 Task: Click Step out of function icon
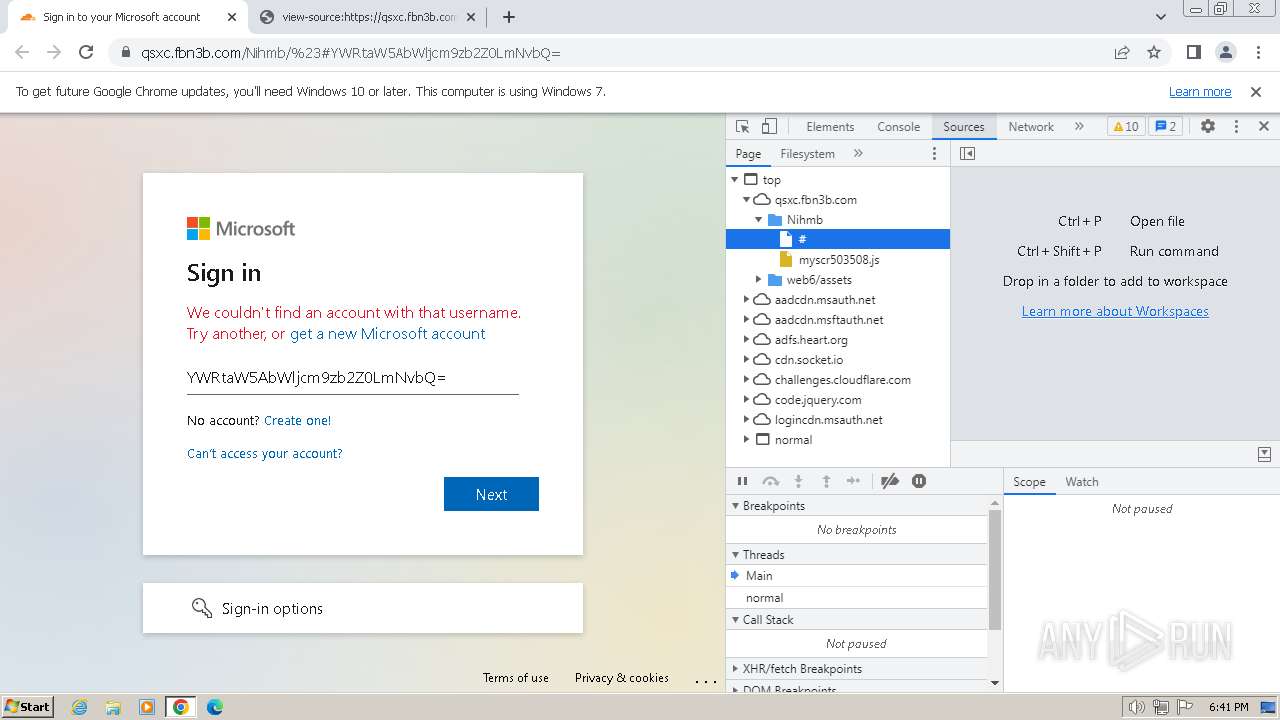click(x=826, y=481)
